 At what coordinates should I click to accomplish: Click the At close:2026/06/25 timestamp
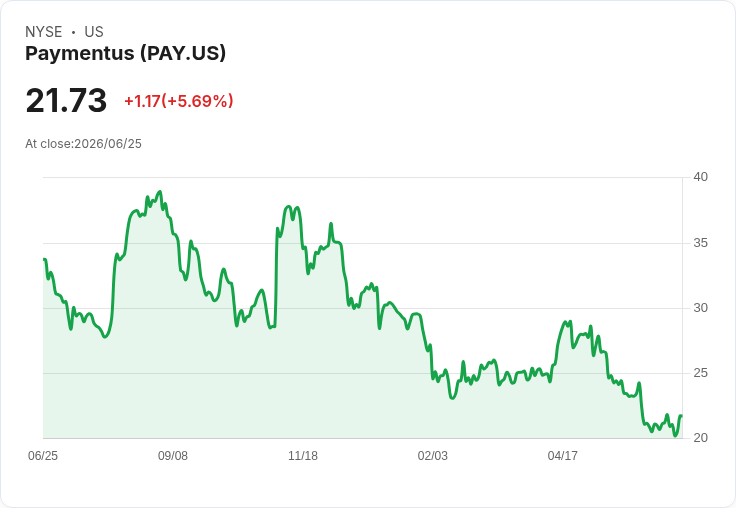click(x=84, y=144)
